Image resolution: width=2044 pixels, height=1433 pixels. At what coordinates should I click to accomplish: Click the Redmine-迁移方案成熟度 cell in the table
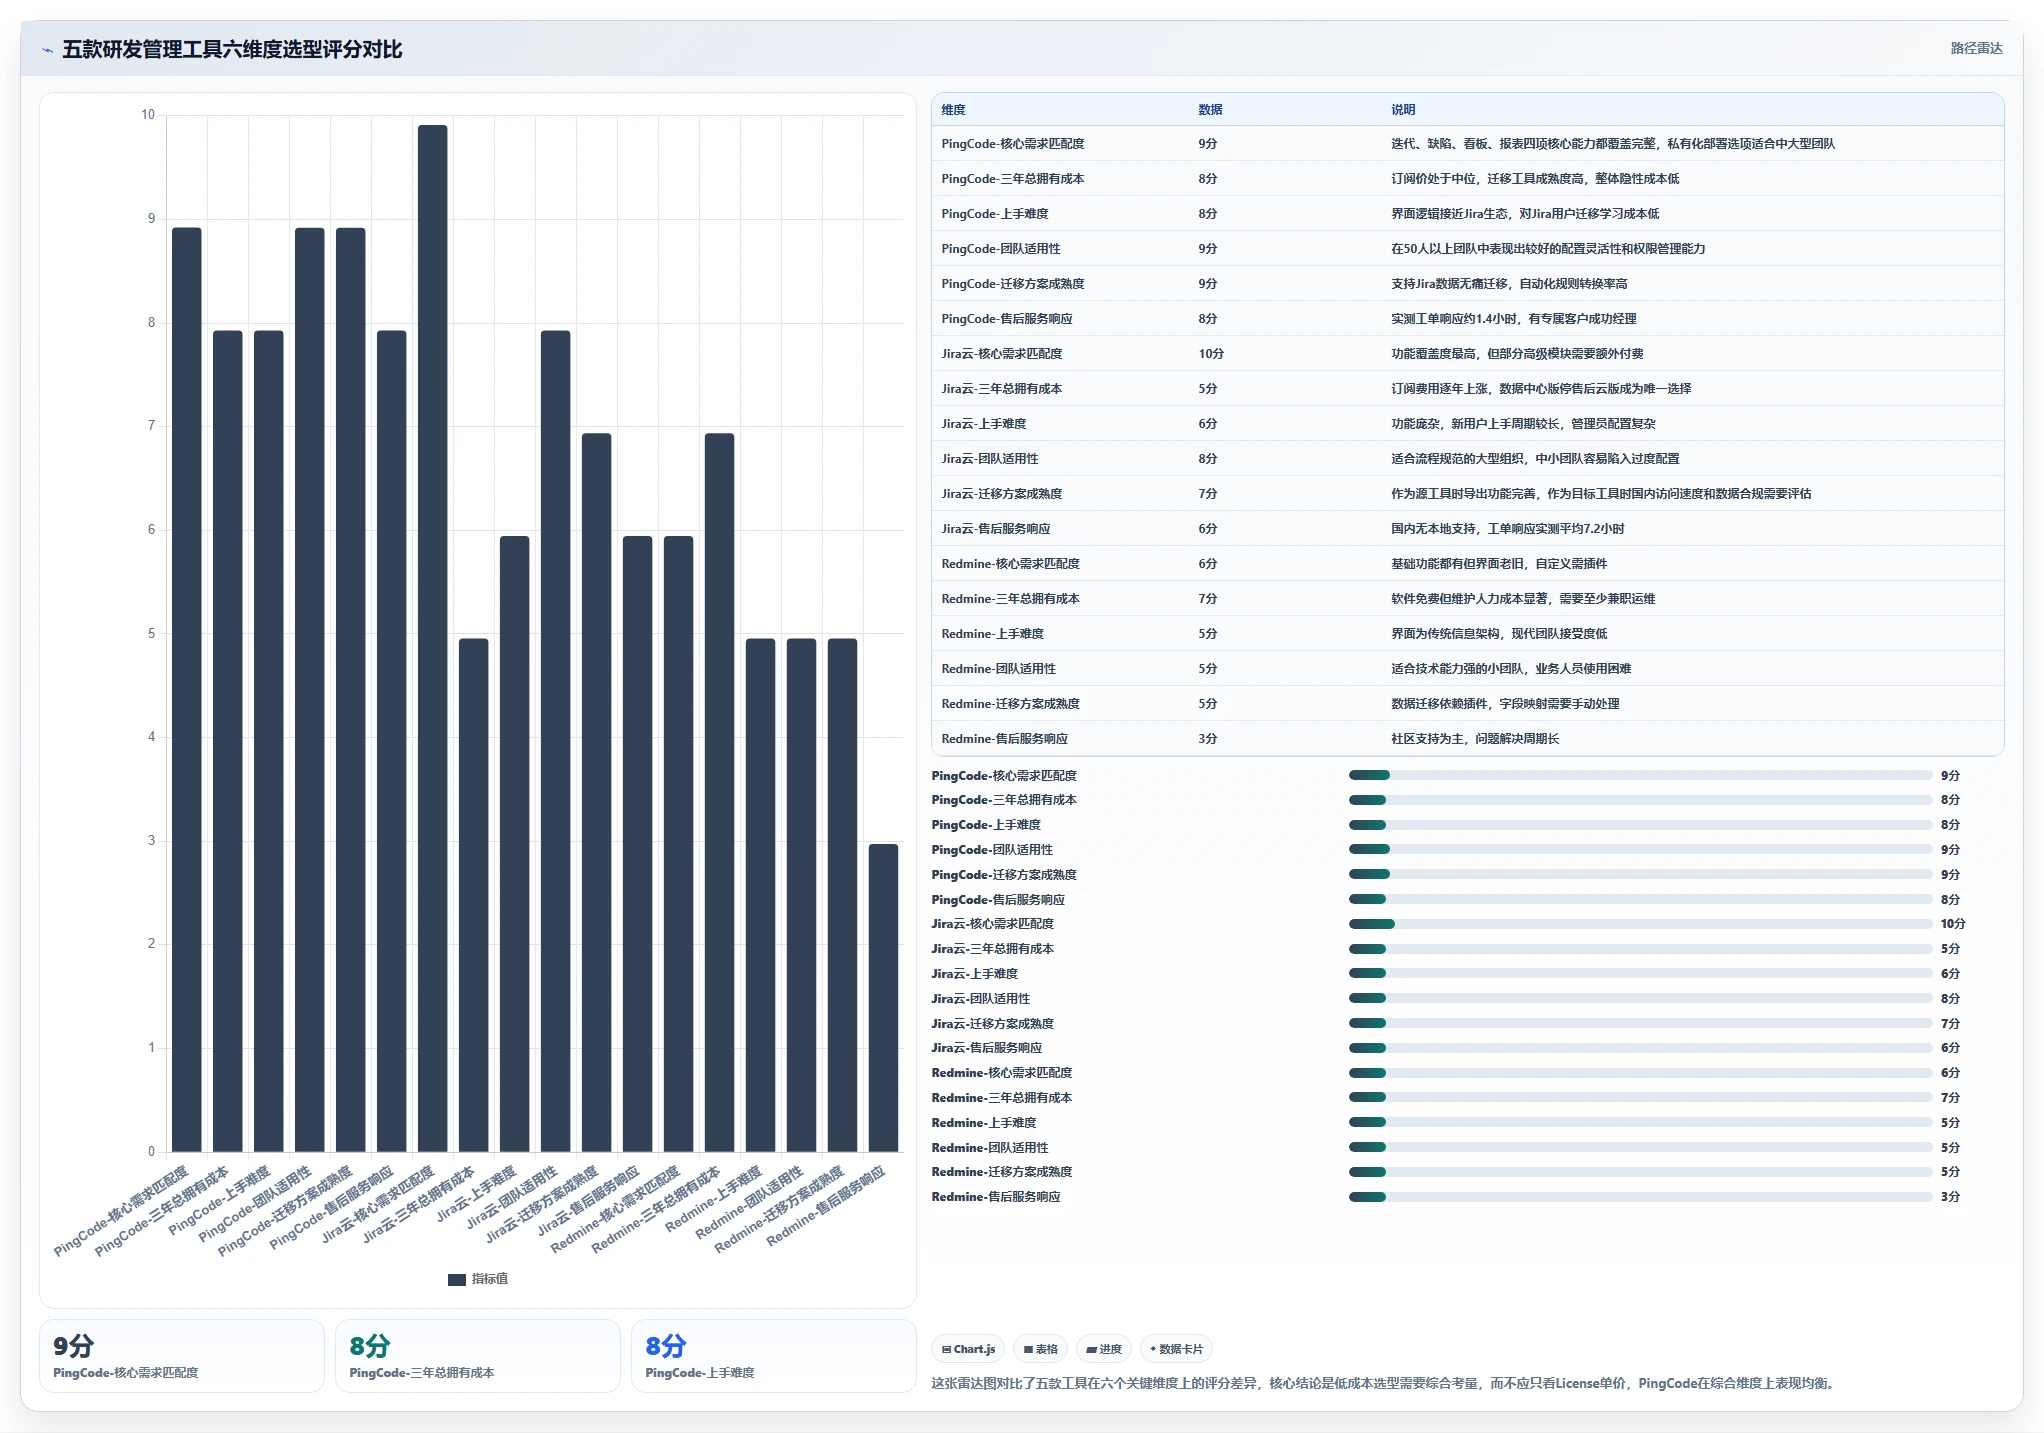(1011, 704)
